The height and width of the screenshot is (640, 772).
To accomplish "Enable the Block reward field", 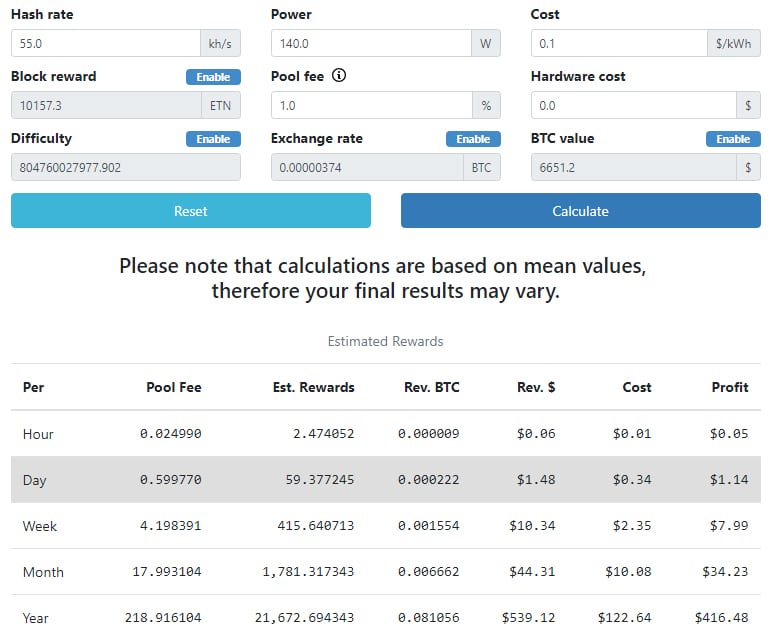I will pos(213,77).
